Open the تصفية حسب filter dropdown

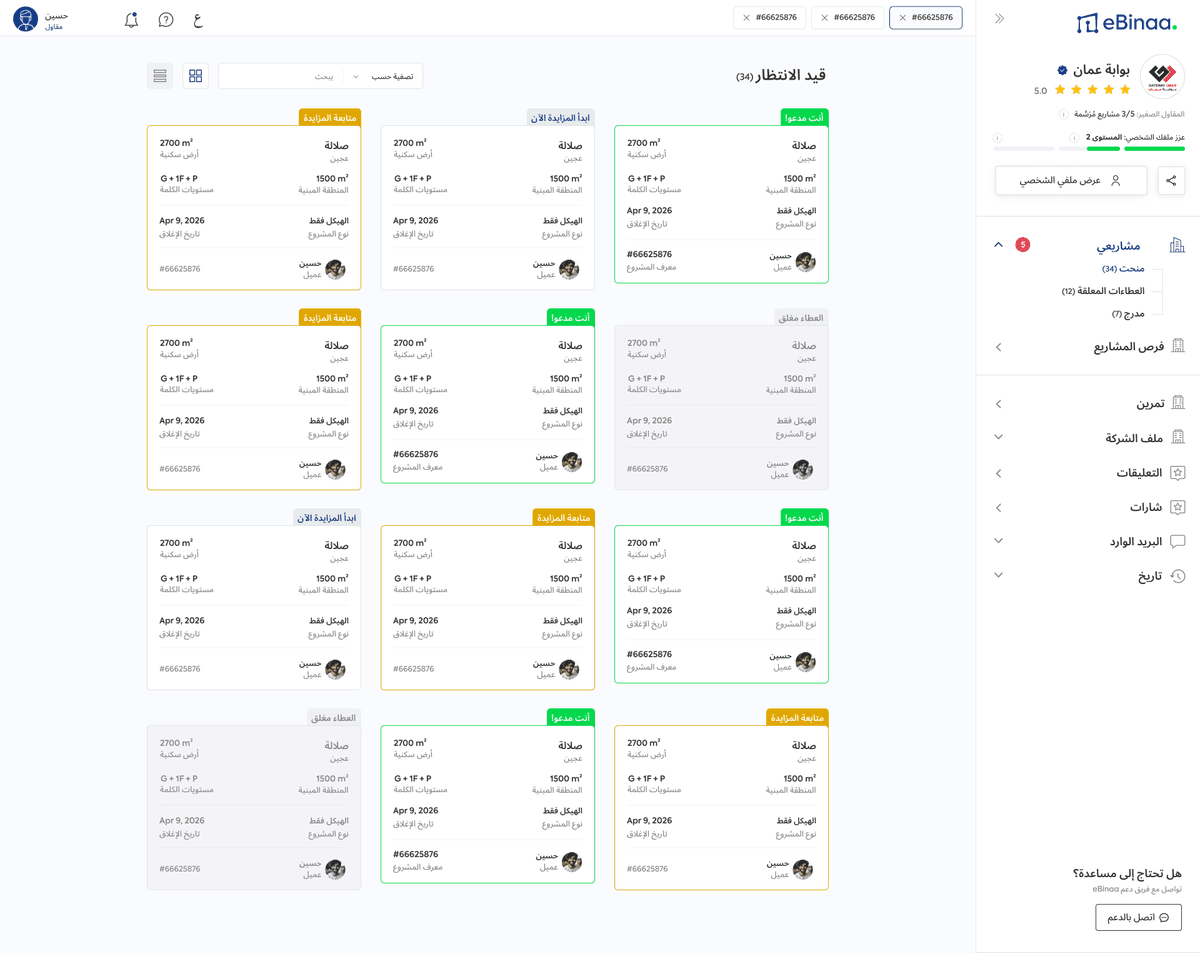(x=383, y=76)
